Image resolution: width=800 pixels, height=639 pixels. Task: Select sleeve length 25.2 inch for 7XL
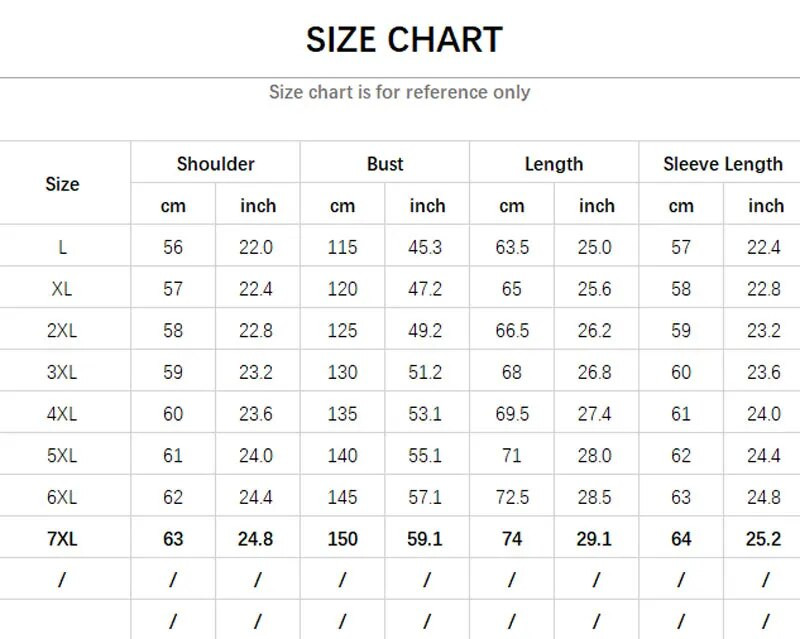[764, 539]
